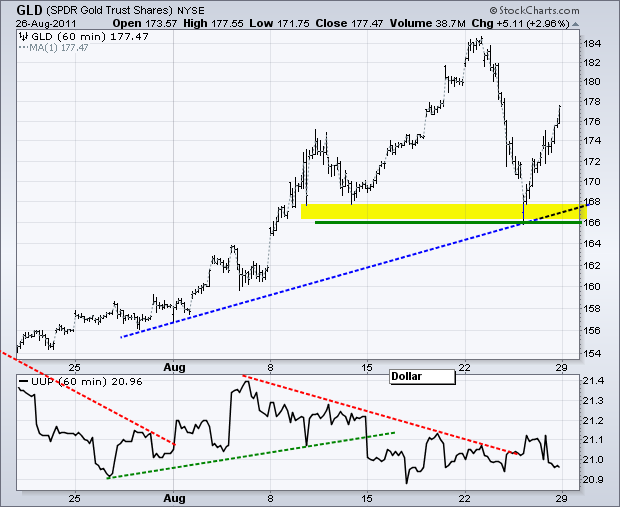Select the GLD ticker symbol title

point(29,10)
